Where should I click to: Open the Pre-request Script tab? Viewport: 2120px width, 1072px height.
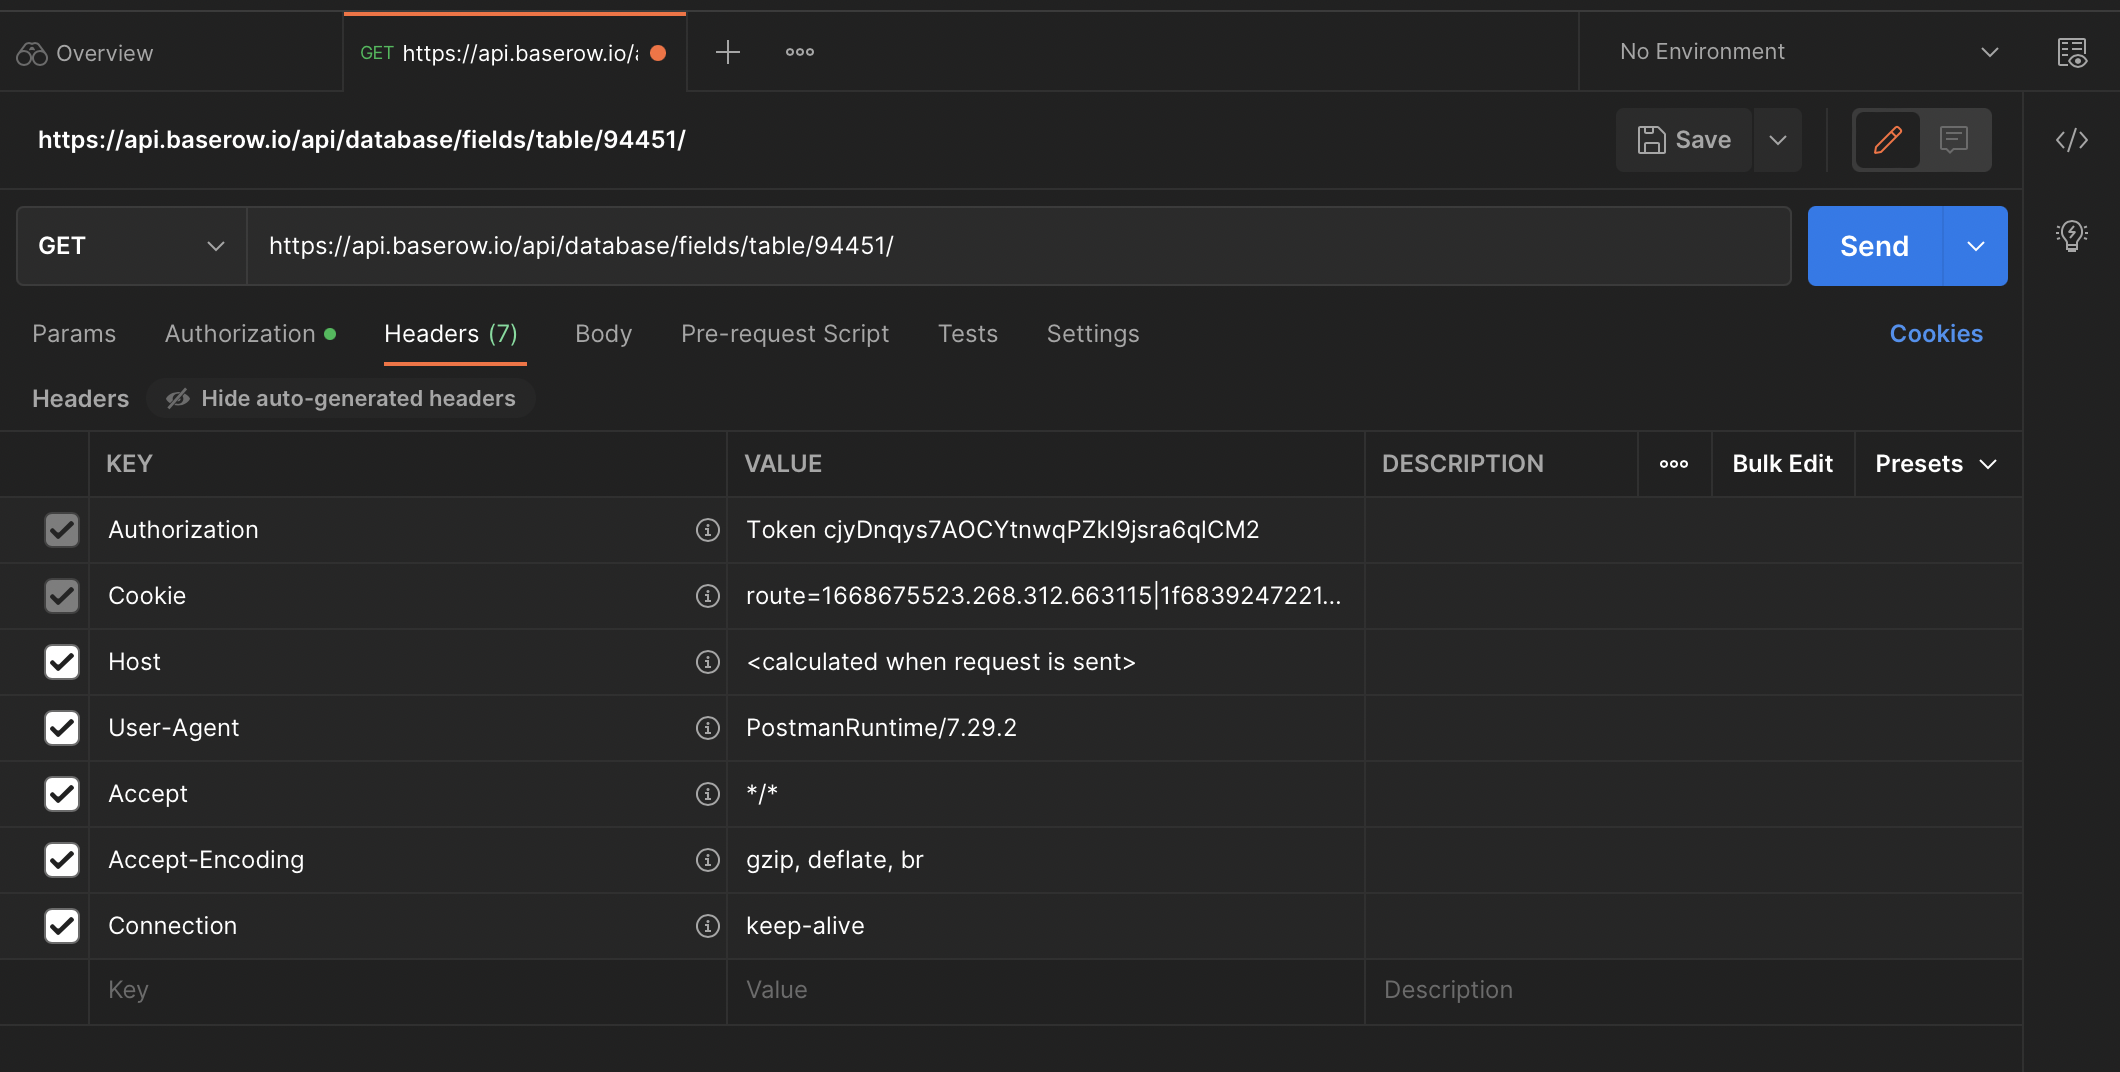click(784, 334)
